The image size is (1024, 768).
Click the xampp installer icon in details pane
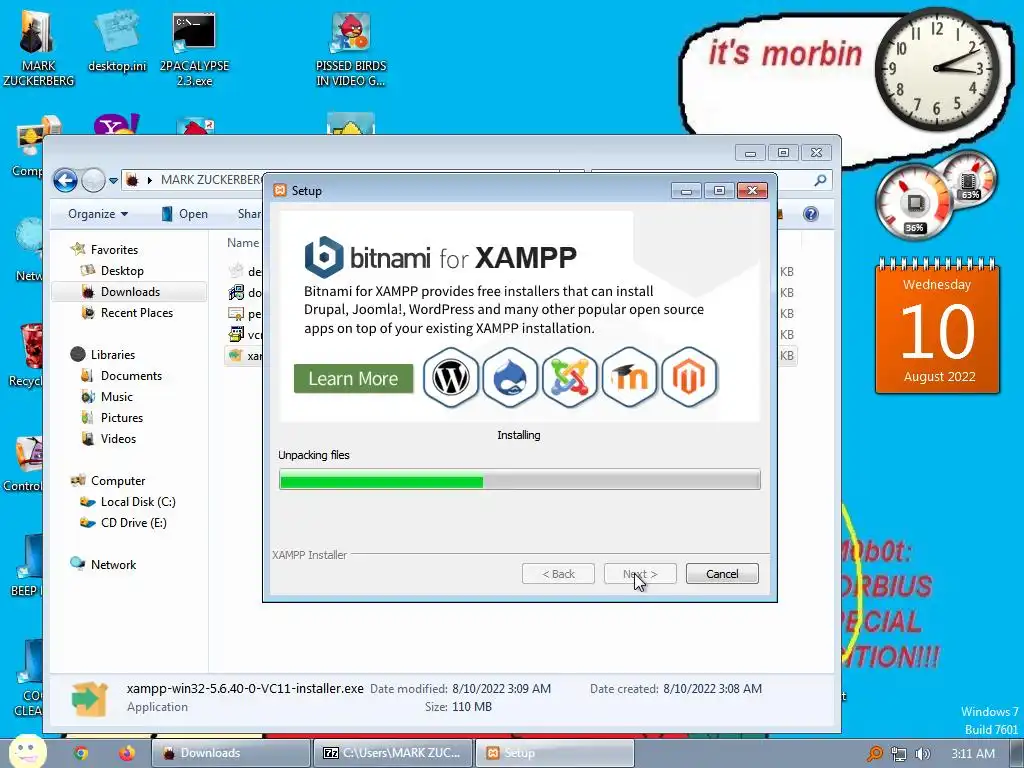(x=89, y=698)
